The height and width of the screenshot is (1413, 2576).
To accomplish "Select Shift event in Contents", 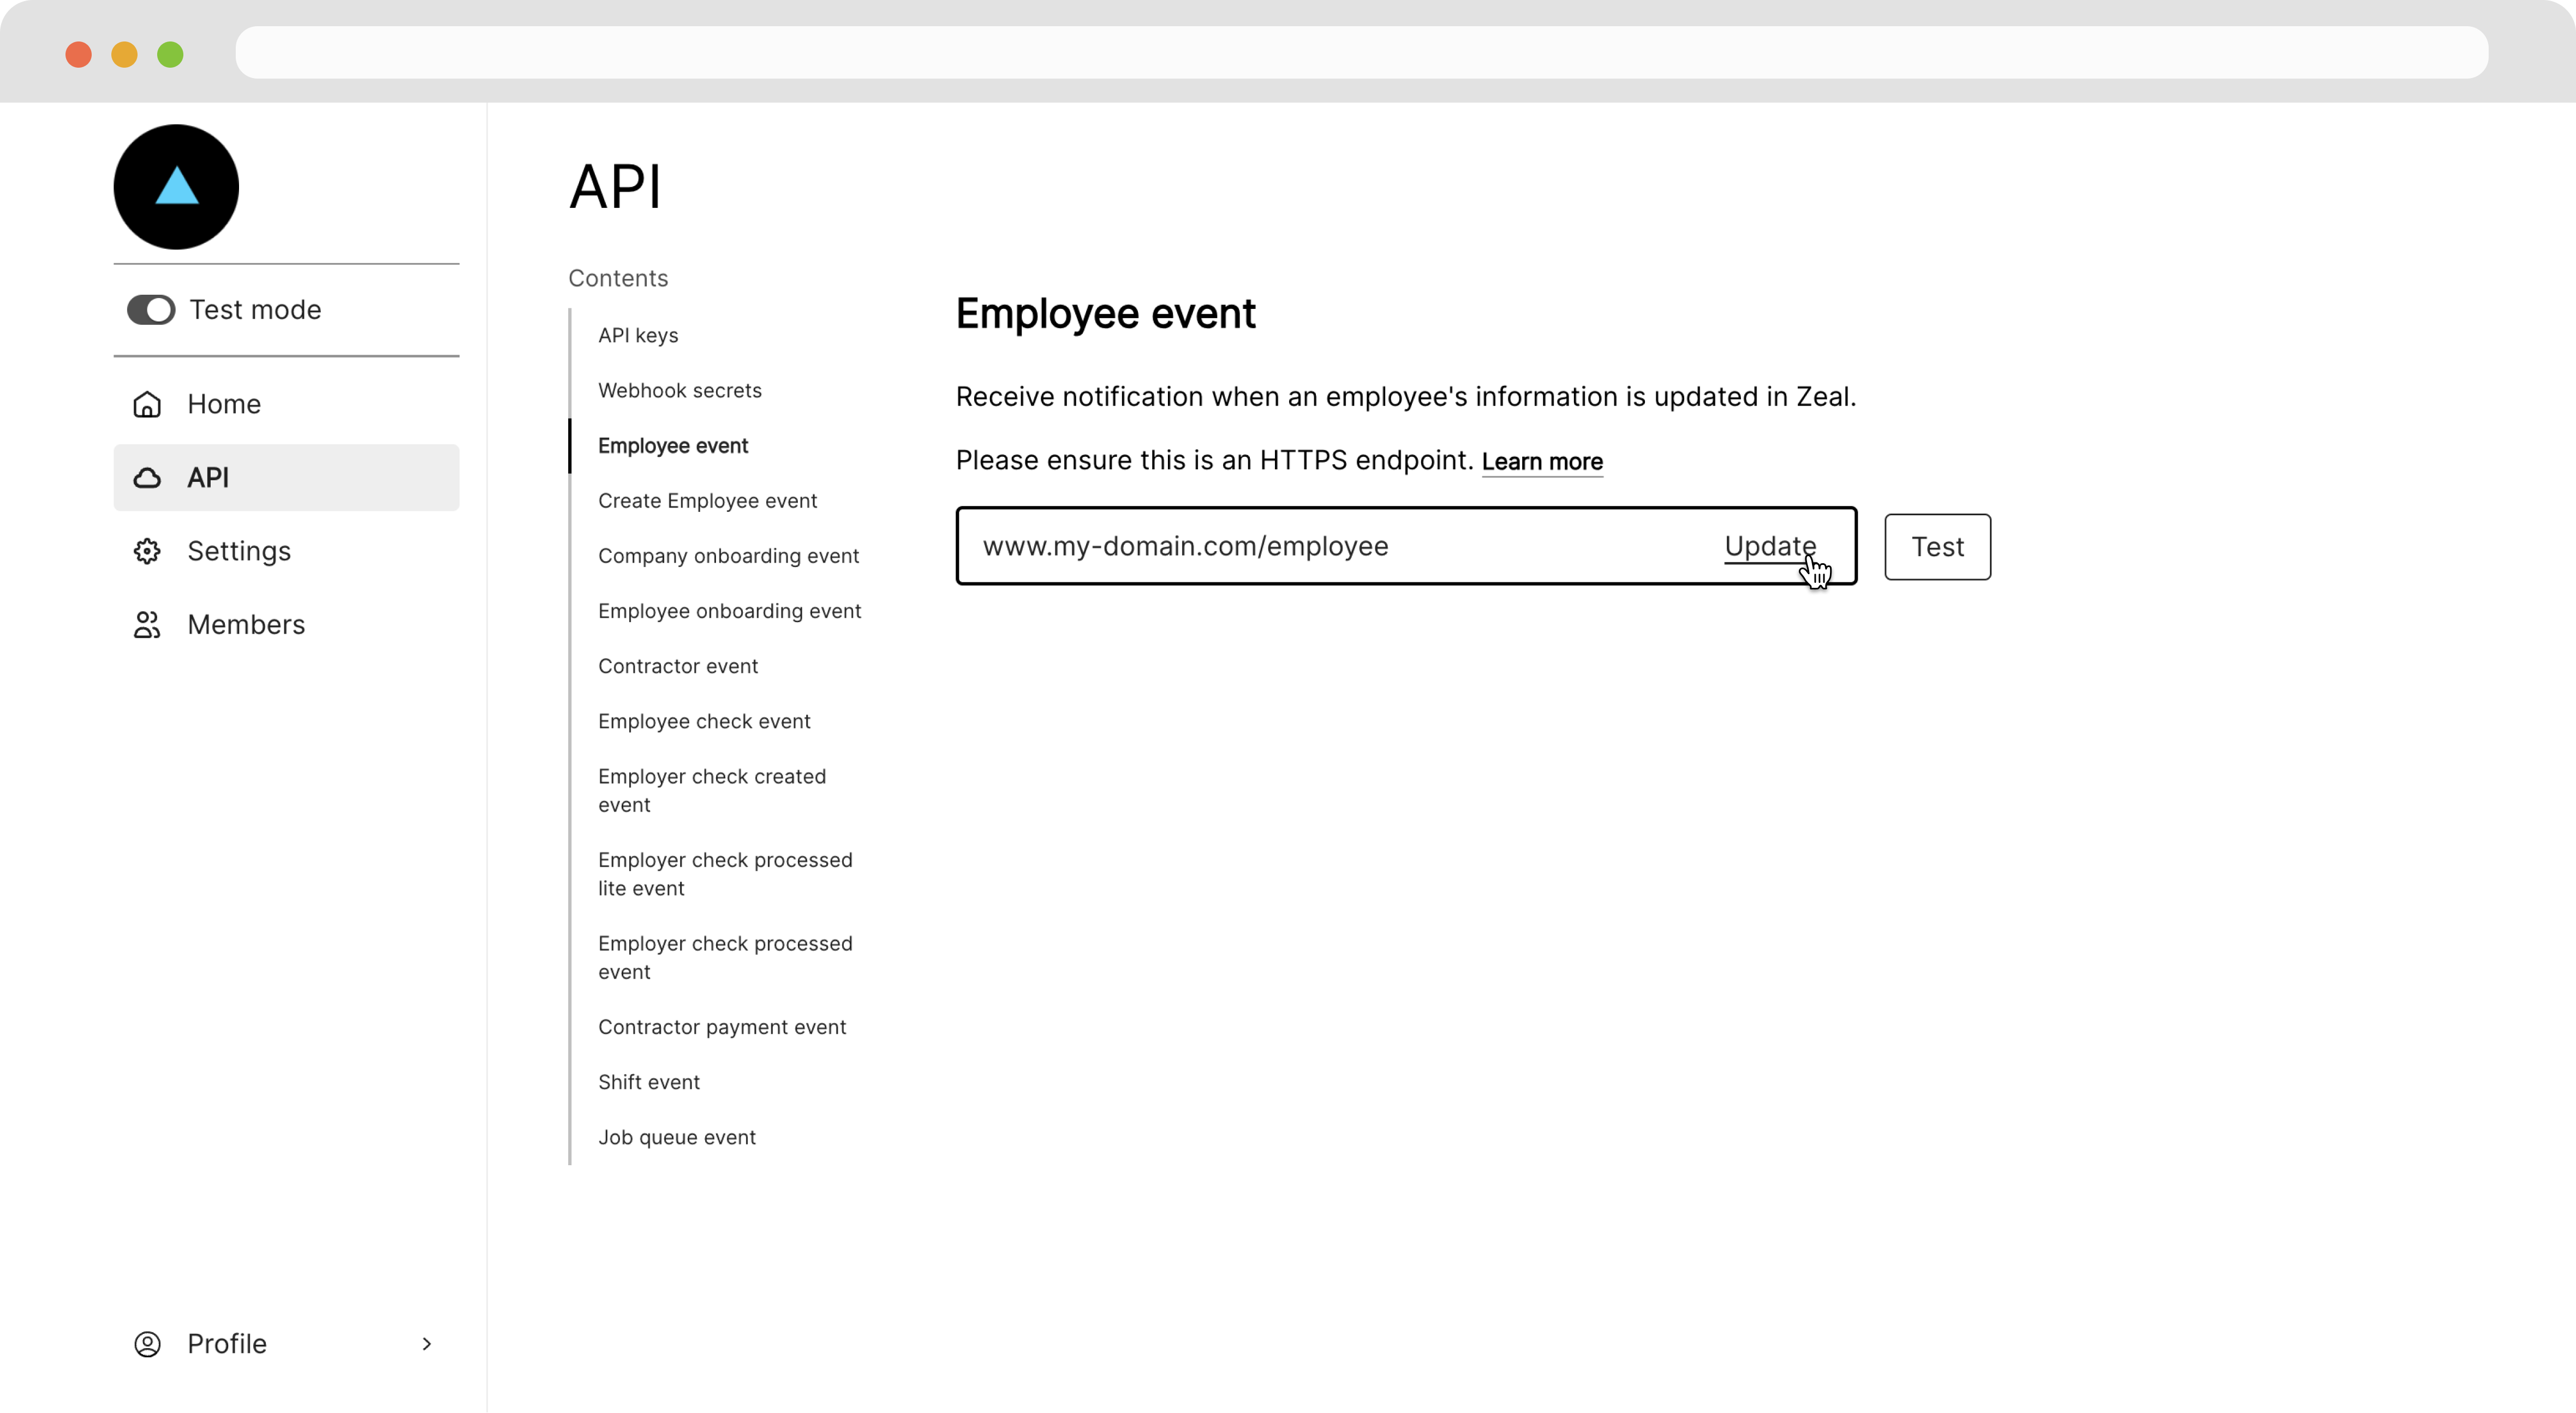I will [648, 1082].
